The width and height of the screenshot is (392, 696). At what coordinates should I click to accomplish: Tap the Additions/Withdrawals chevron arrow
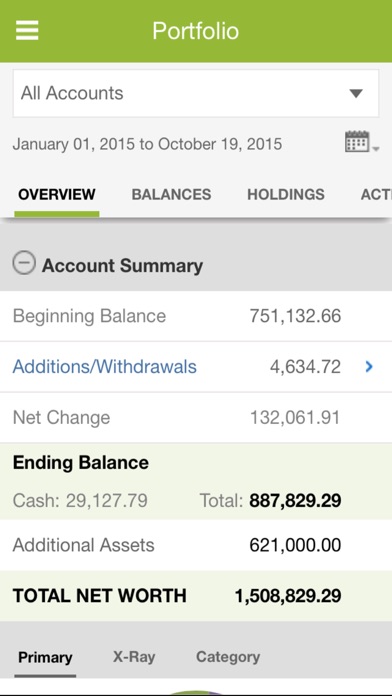coord(368,367)
